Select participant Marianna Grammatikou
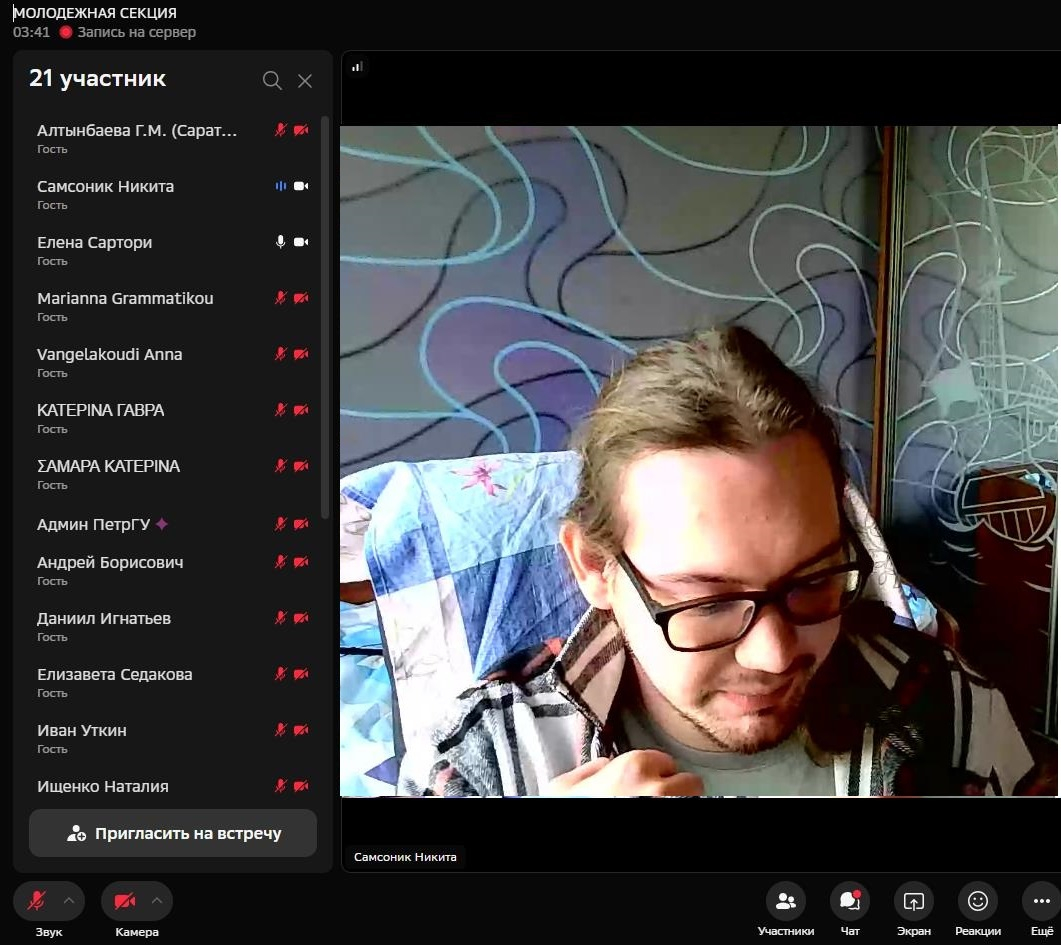The image size is (1061, 945). point(125,298)
